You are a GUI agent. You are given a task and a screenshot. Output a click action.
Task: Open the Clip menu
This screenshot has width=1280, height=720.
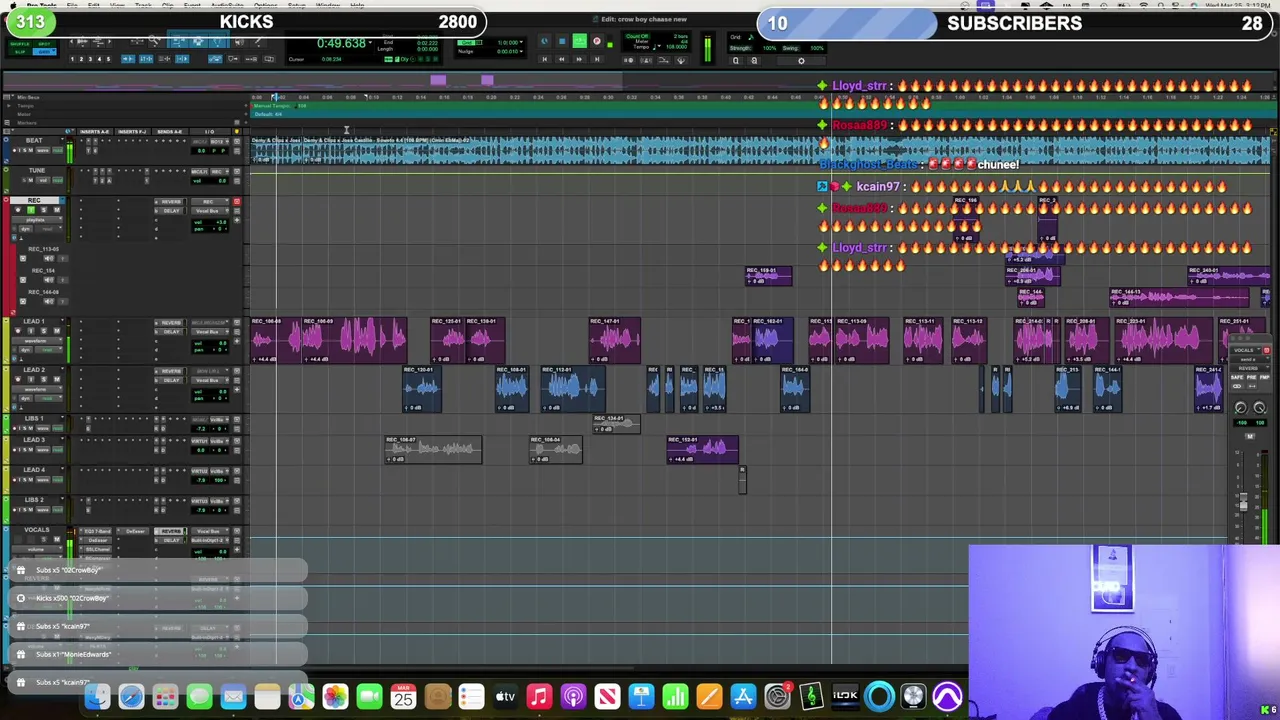tap(167, 5)
